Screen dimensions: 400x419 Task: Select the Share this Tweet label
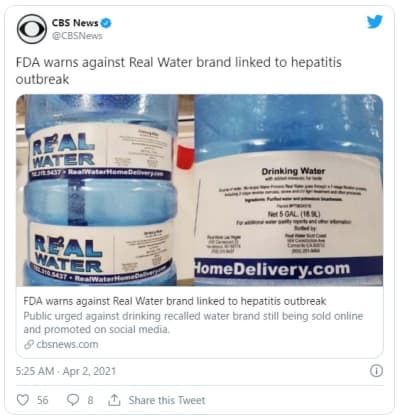[x=167, y=400]
